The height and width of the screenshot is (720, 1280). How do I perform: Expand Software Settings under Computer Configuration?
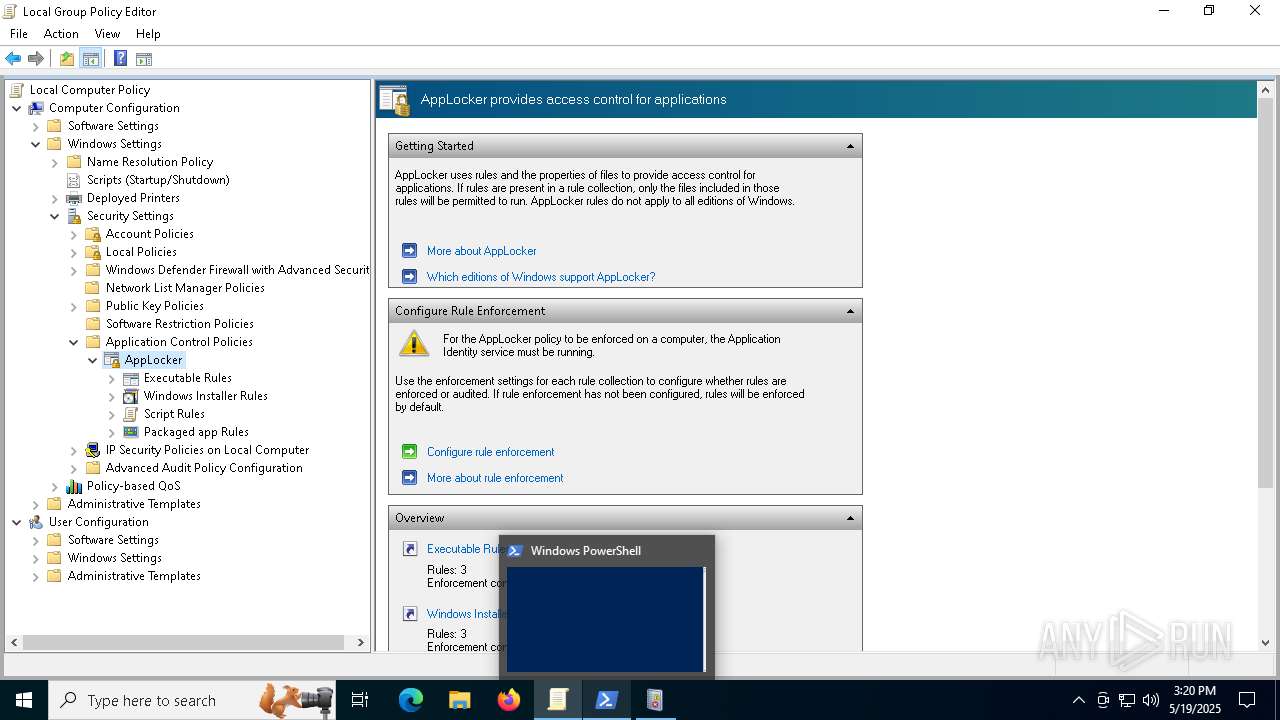(x=36, y=126)
